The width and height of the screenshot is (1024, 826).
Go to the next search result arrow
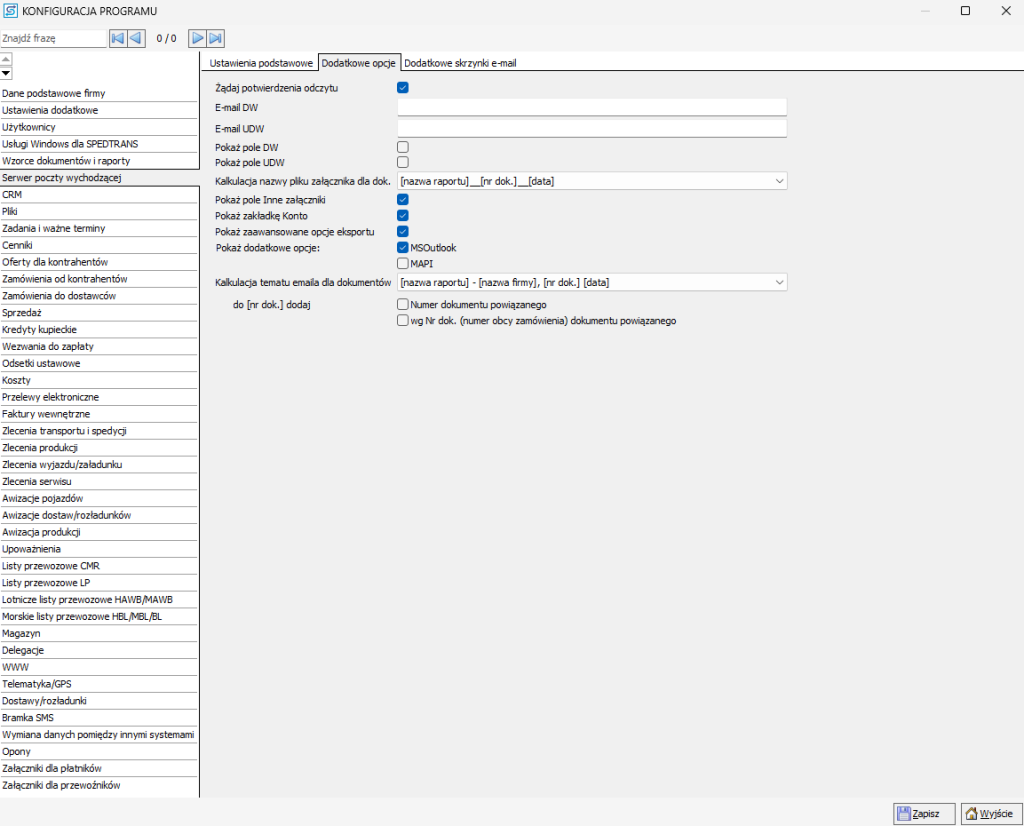[x=197, y=38]
